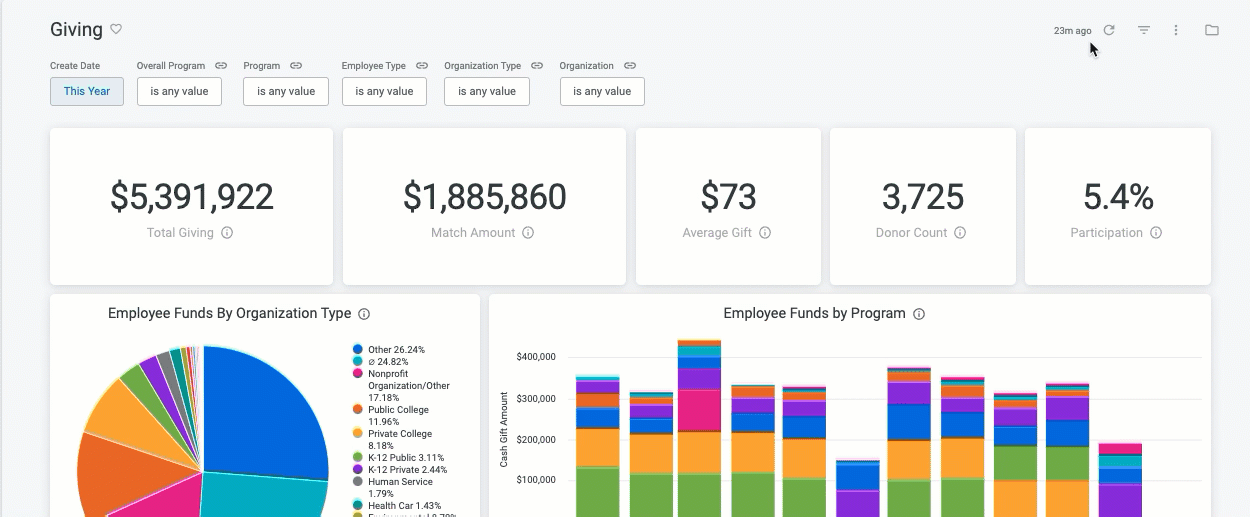
Task: Click the $400,000 axis label
Action: 536,357
